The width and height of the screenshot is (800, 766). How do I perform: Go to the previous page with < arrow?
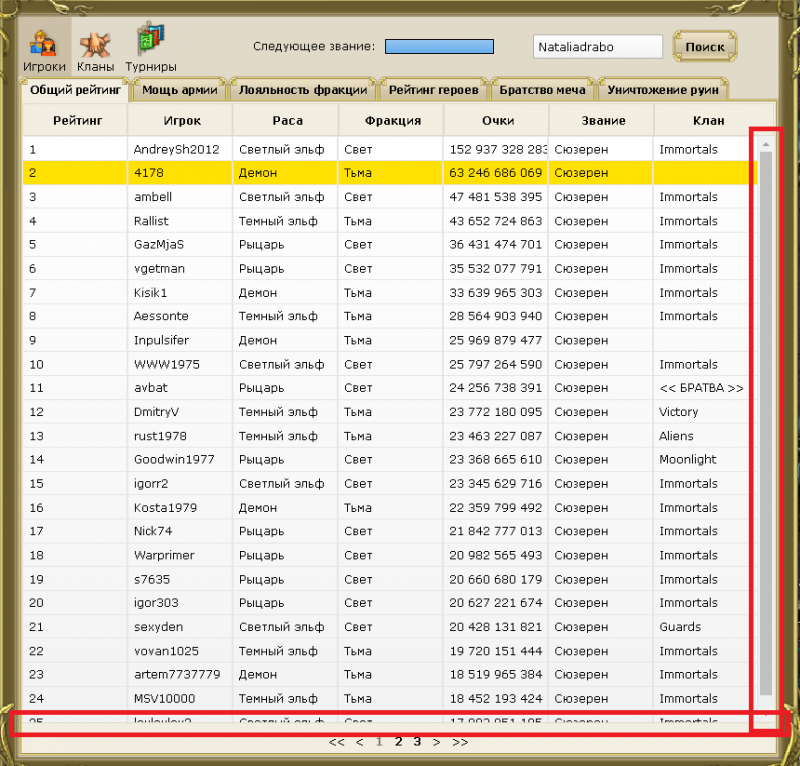360,742
